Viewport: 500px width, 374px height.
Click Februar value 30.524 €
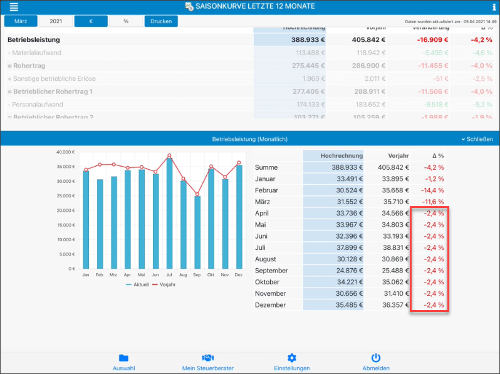pyautogui.click(x=349, y=190)
